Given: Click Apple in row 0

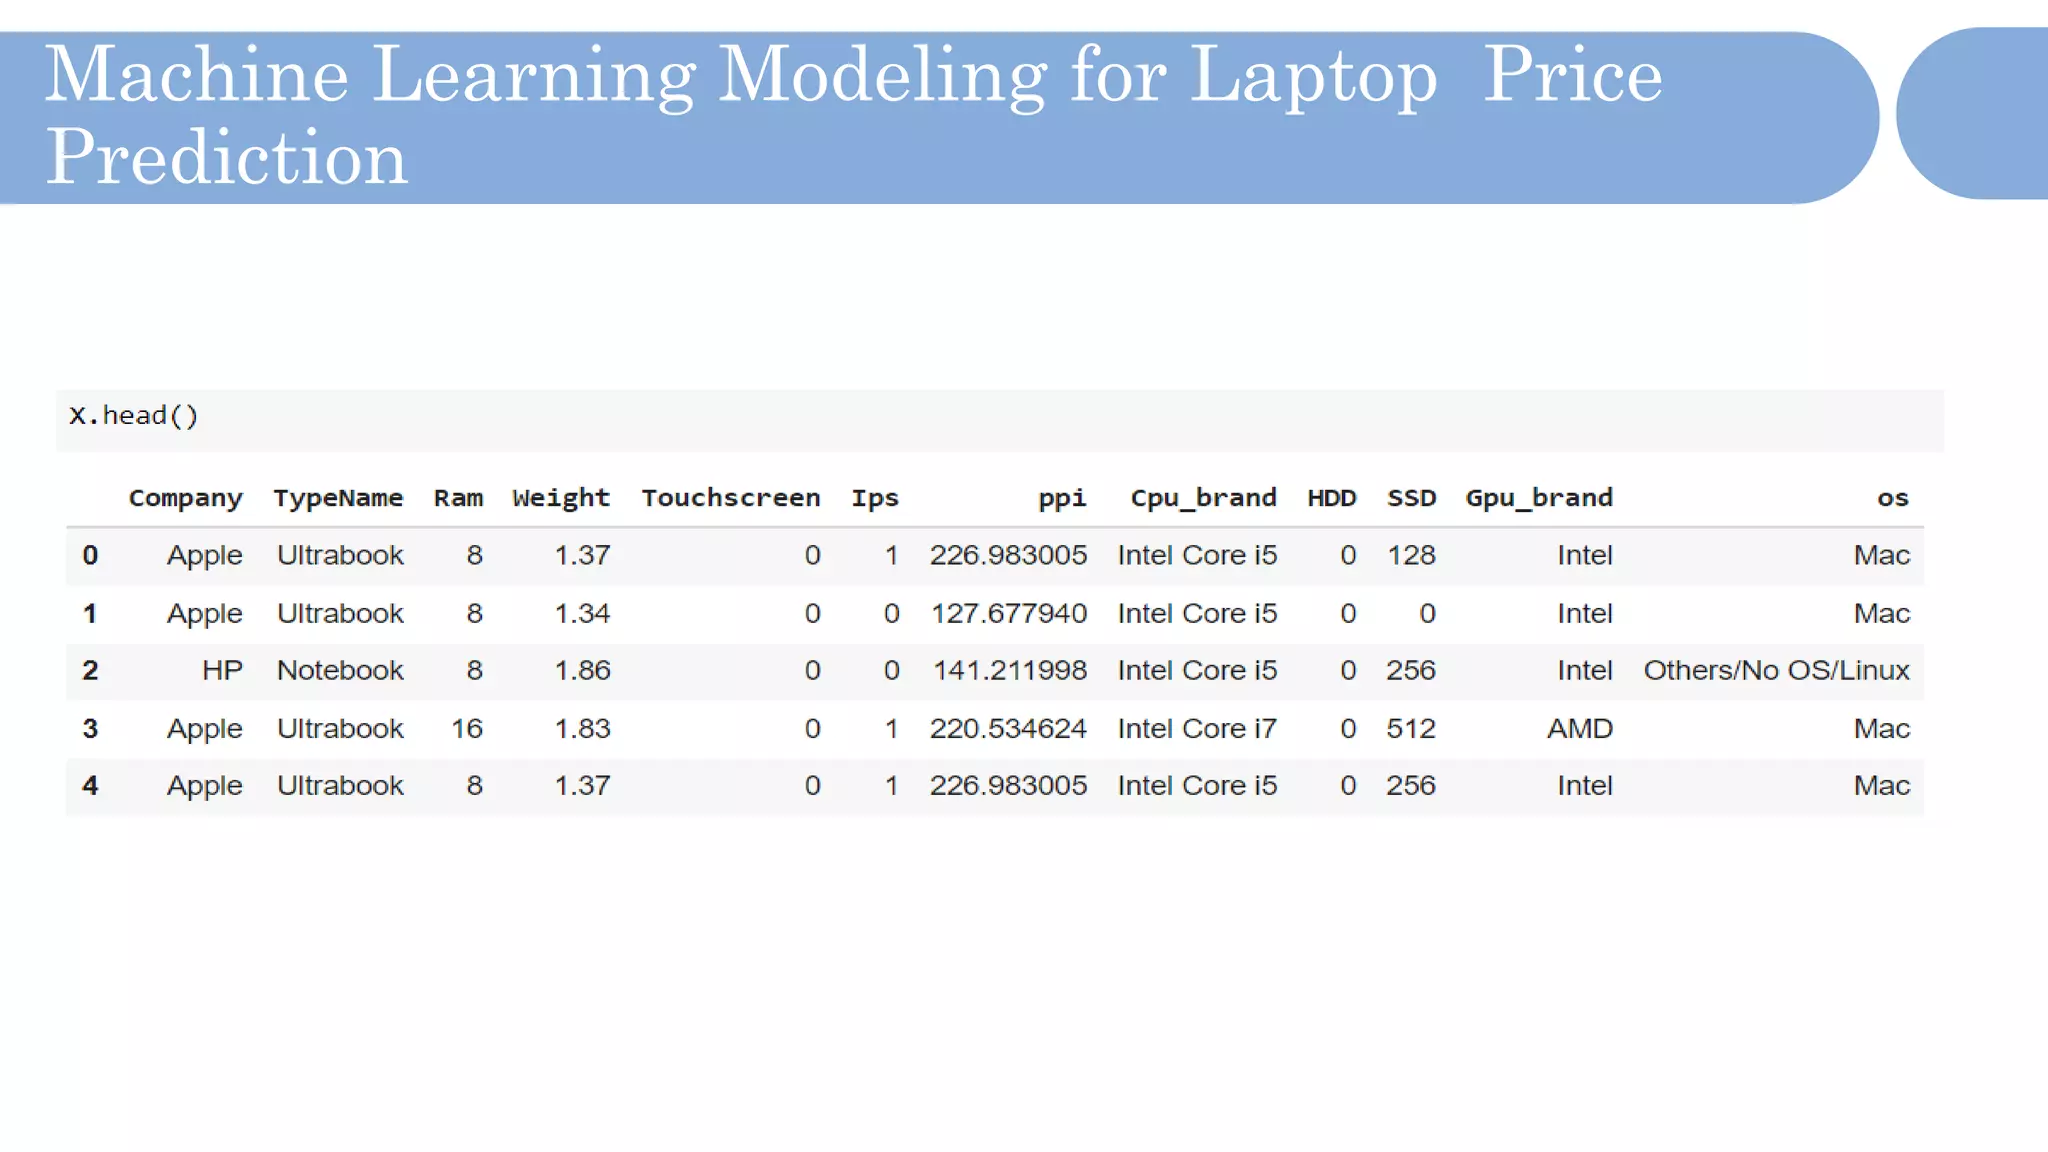Looking at the screenshot, I should (205, 556).
